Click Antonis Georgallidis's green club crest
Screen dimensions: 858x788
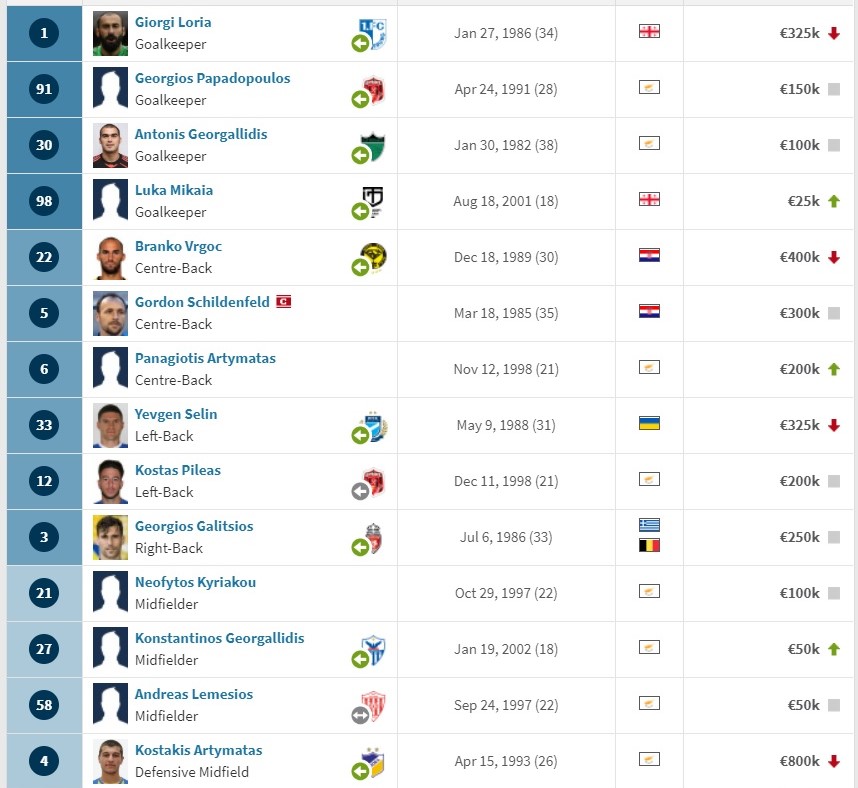point(373,146)
